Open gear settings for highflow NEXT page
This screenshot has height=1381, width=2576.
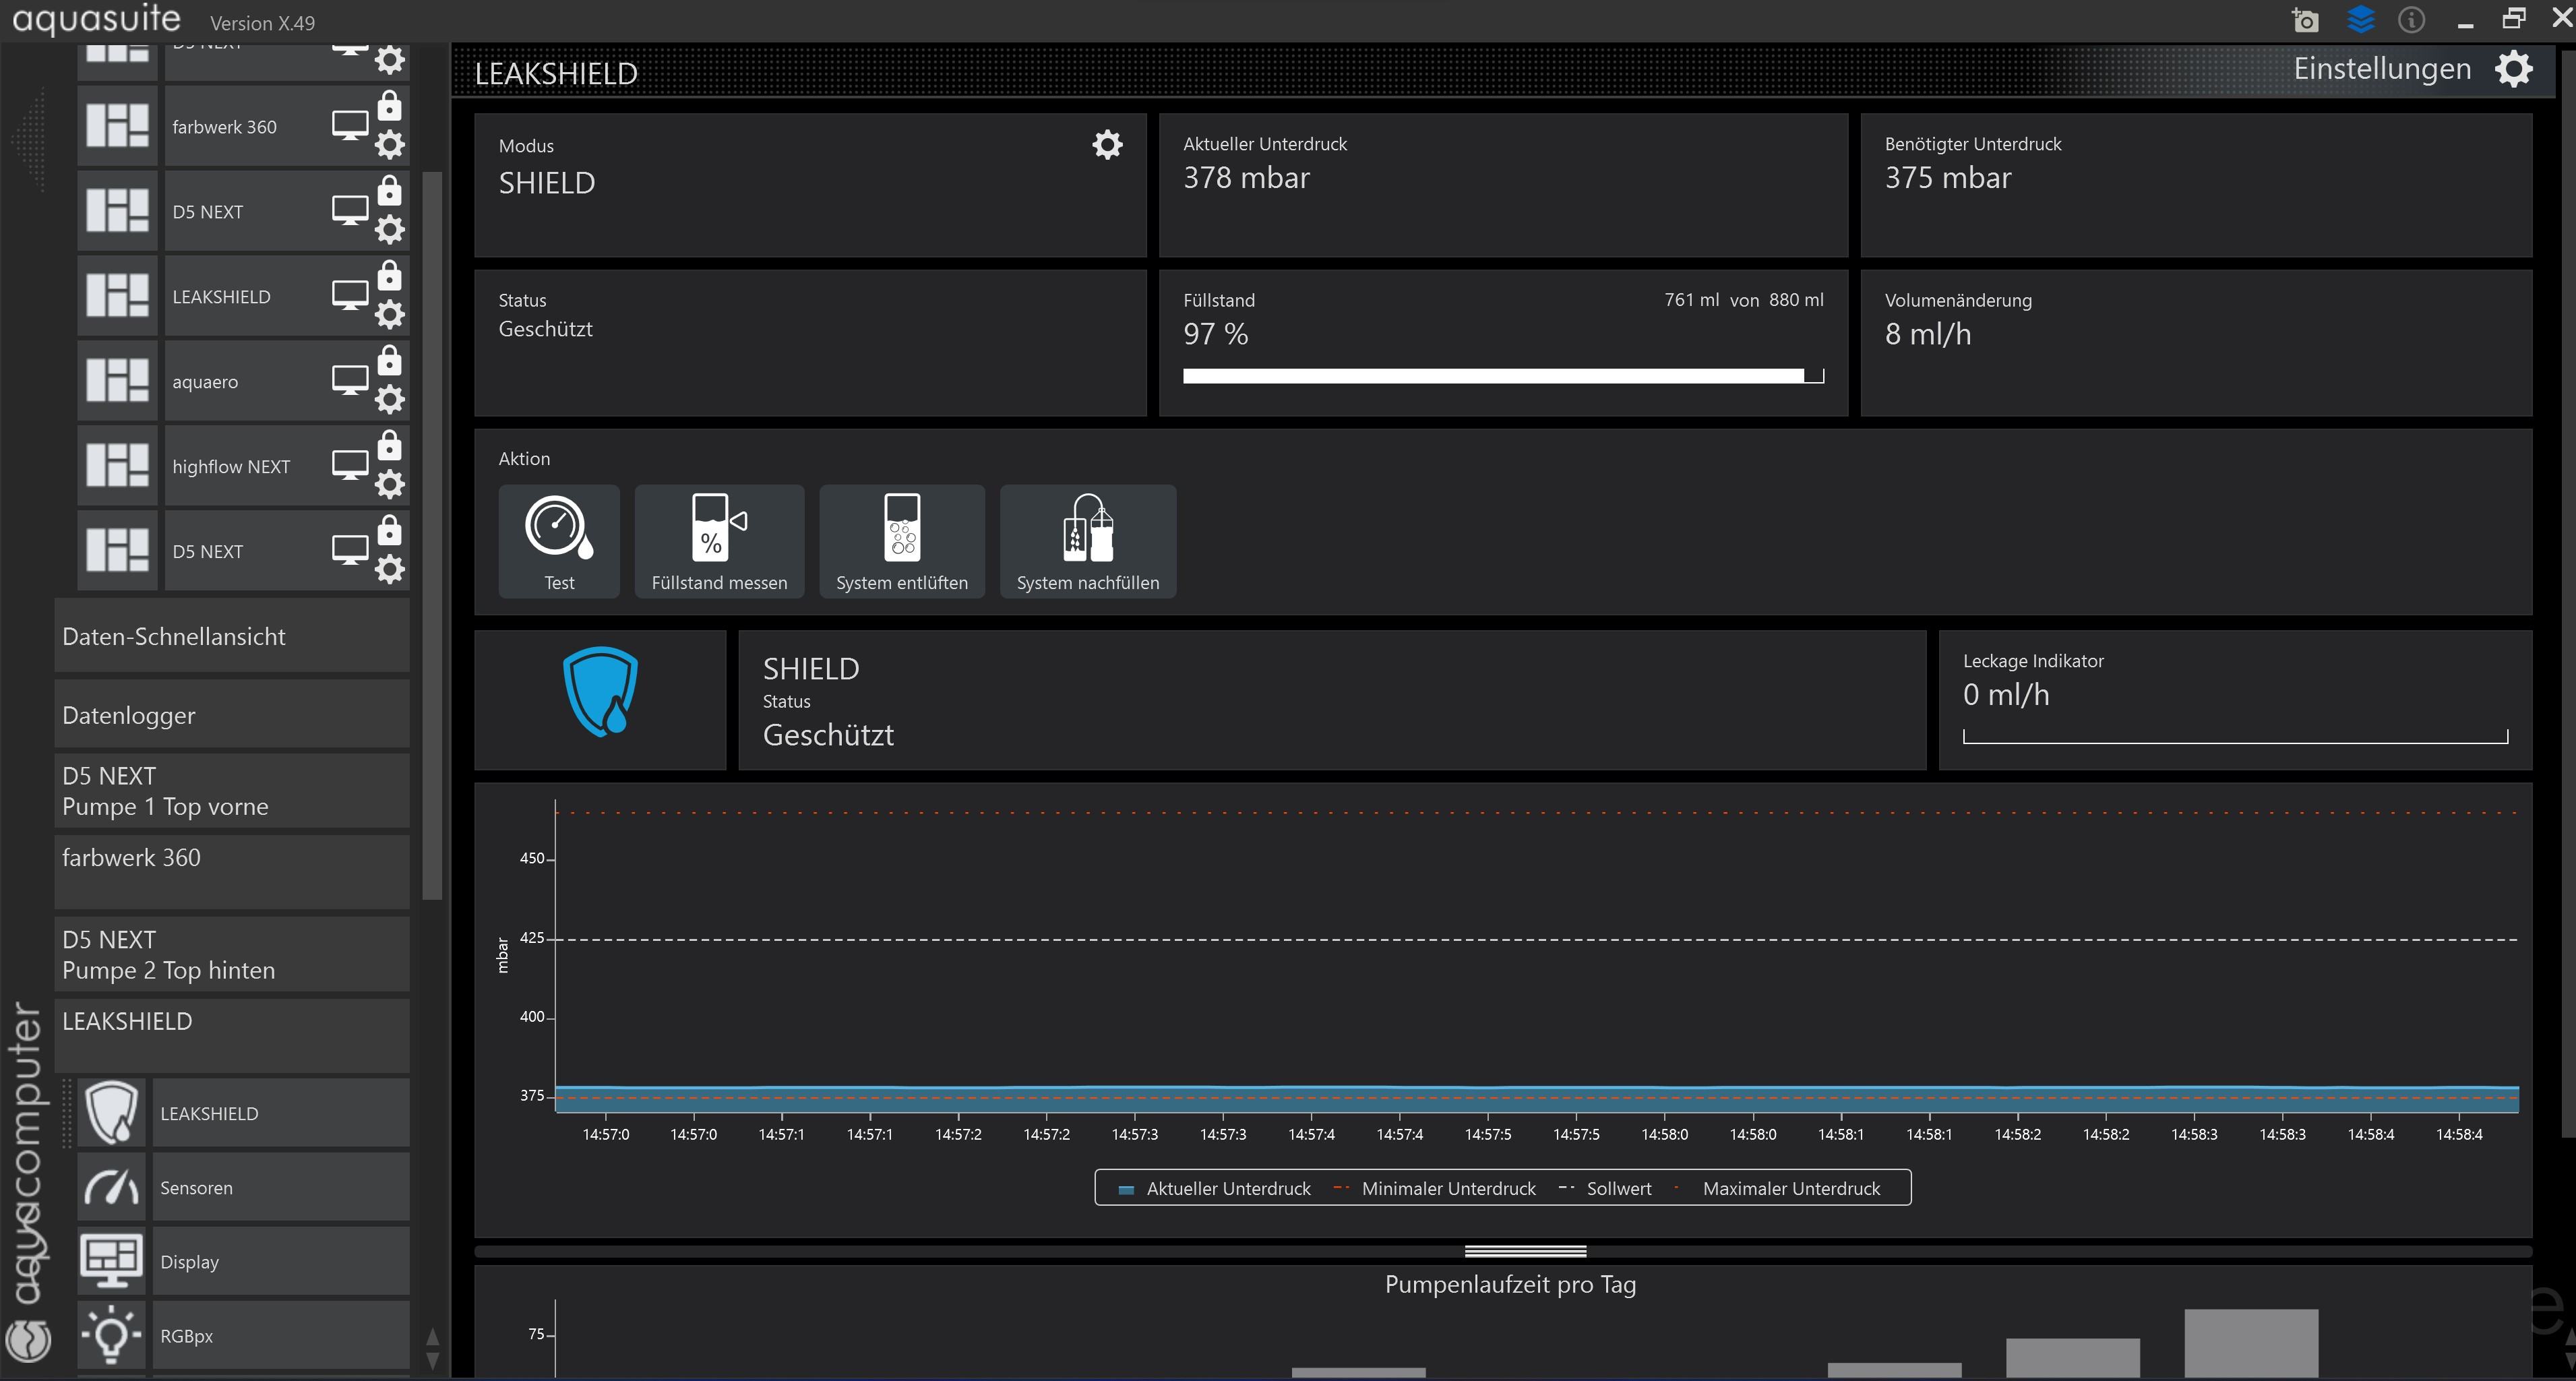click(x=389, y=485)
